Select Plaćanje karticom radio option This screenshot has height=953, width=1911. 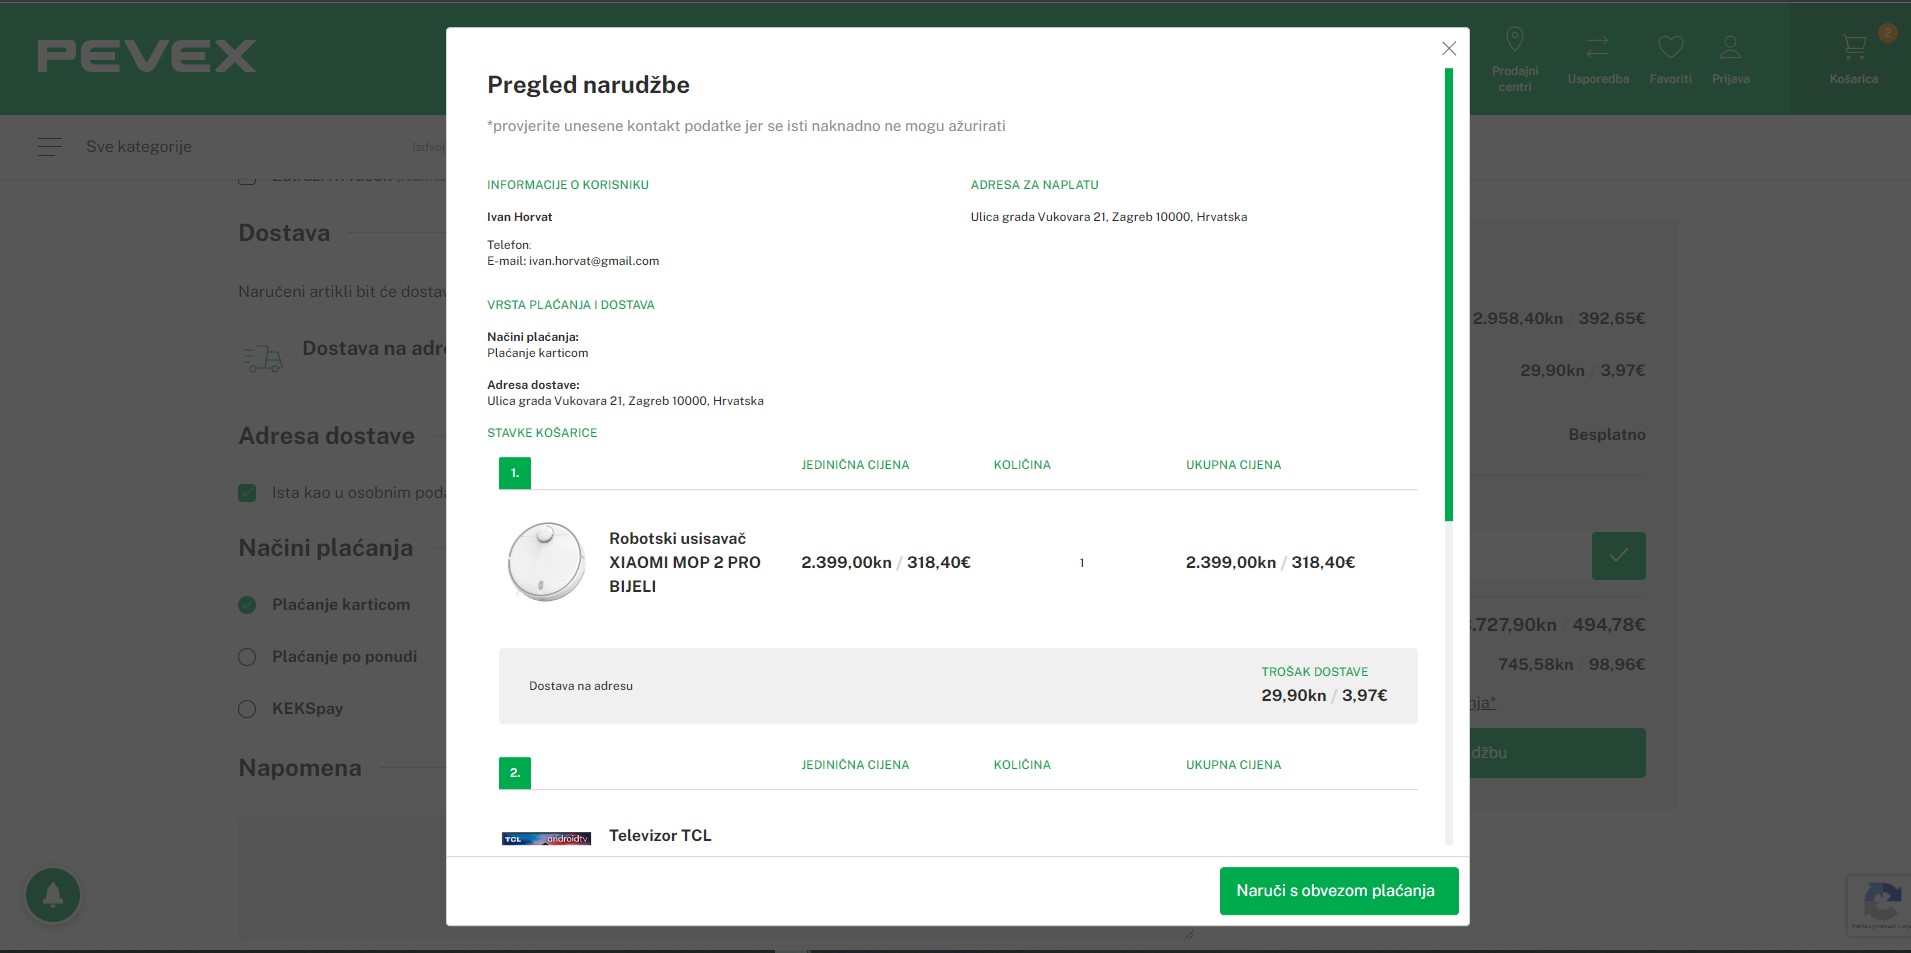247,605
